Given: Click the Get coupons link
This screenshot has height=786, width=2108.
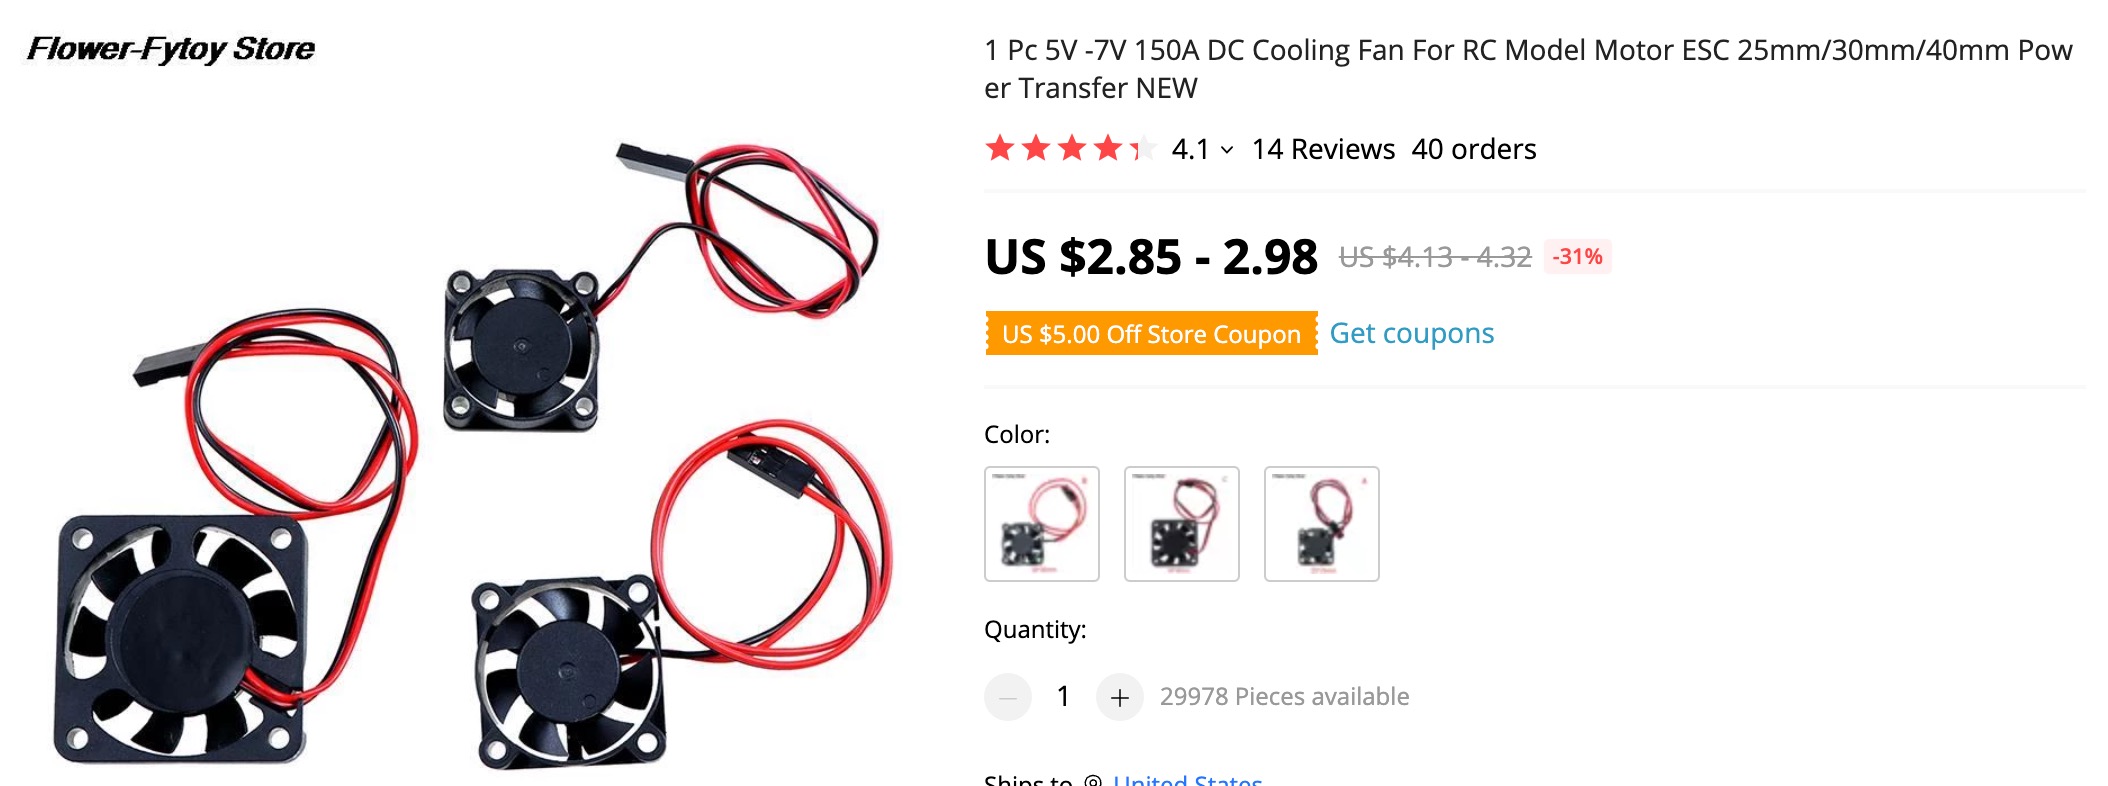Looking at the screenshot, I should pos(1411,333).
